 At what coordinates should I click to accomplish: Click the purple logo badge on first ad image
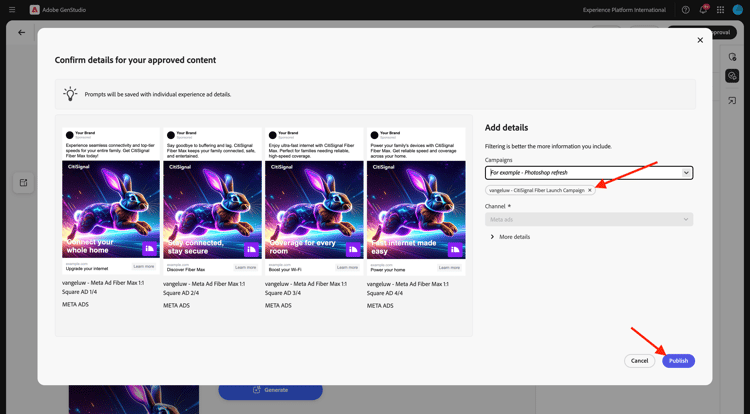click(x=149, y=249)
